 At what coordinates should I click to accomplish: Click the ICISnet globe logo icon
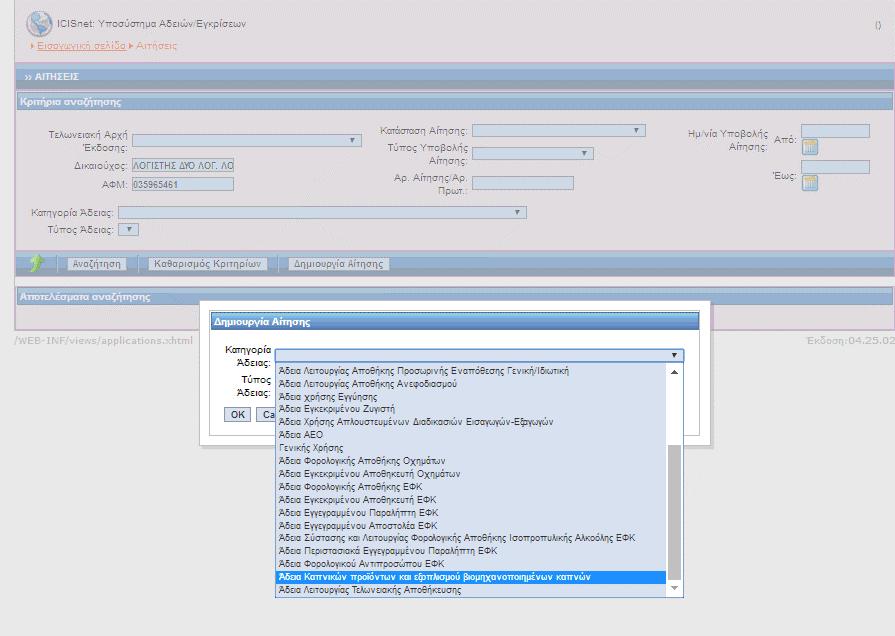point(39,24)
